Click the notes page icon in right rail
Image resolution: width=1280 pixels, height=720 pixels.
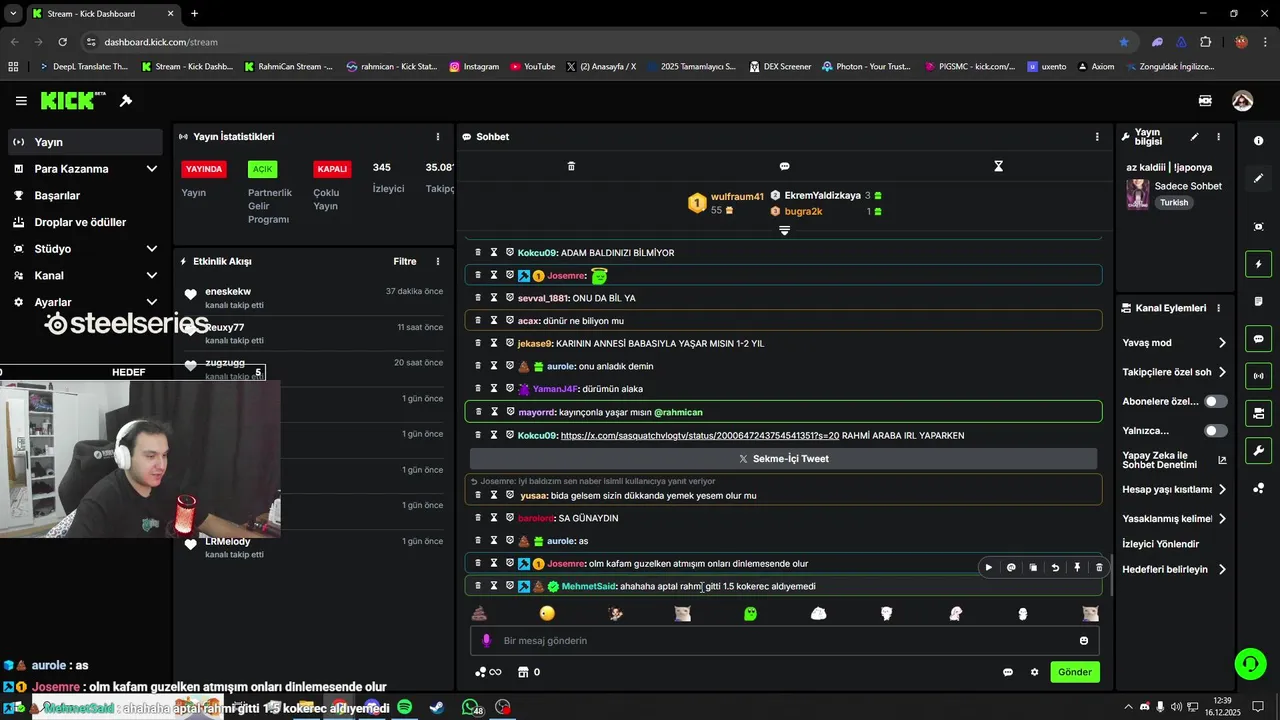[1258, 302]
